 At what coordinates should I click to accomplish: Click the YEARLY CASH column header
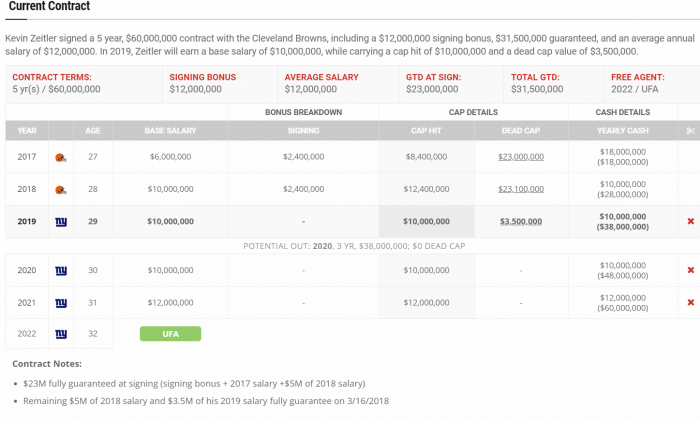point(622,131)
